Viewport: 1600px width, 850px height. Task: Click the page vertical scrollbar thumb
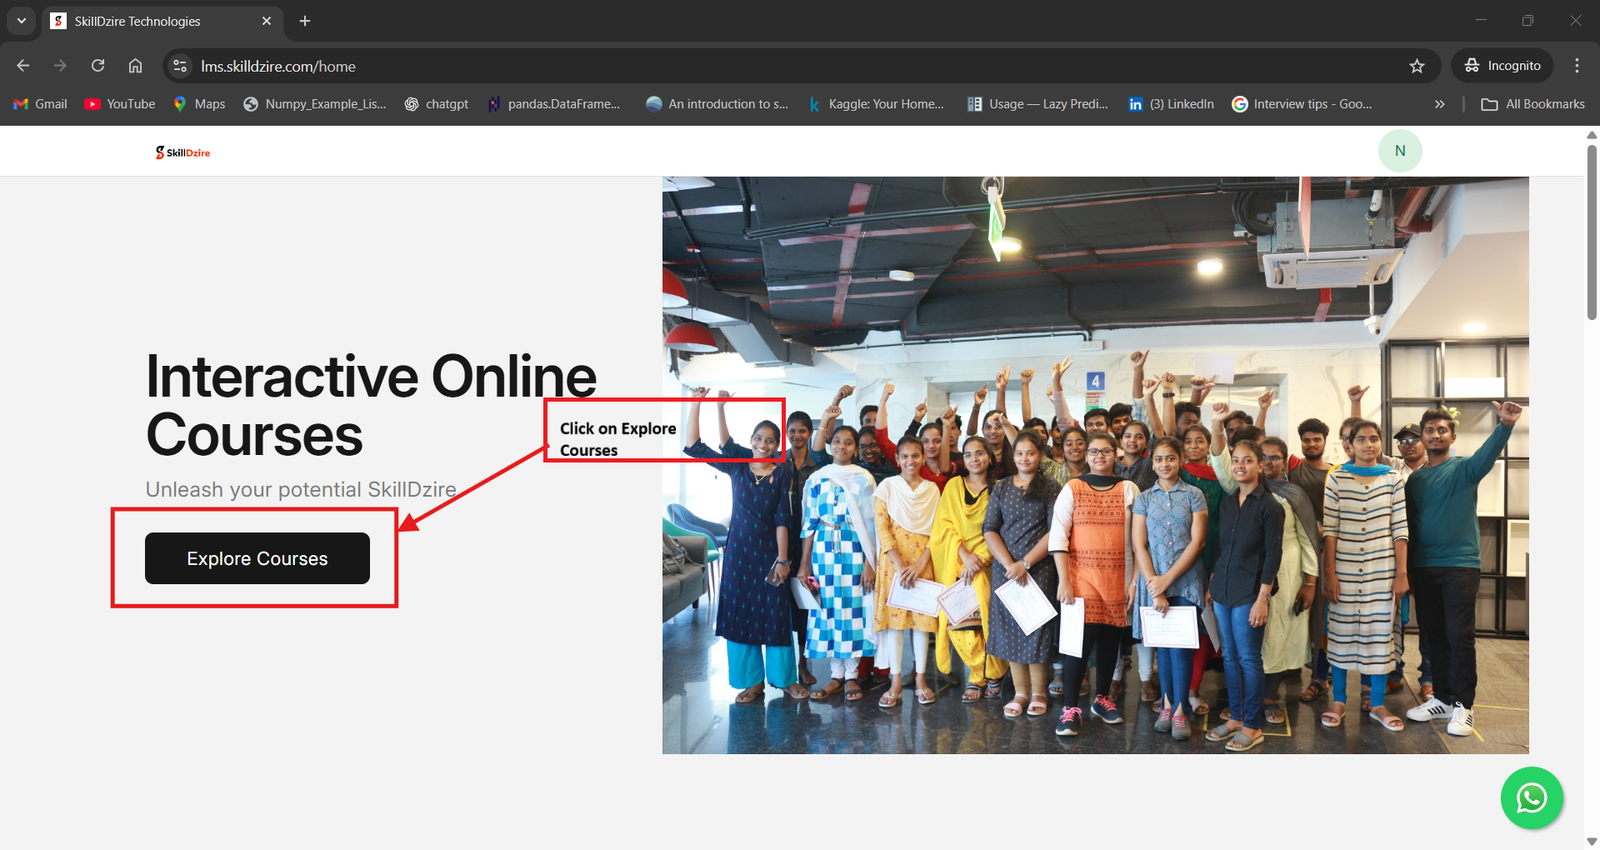tap(1592, 232)
